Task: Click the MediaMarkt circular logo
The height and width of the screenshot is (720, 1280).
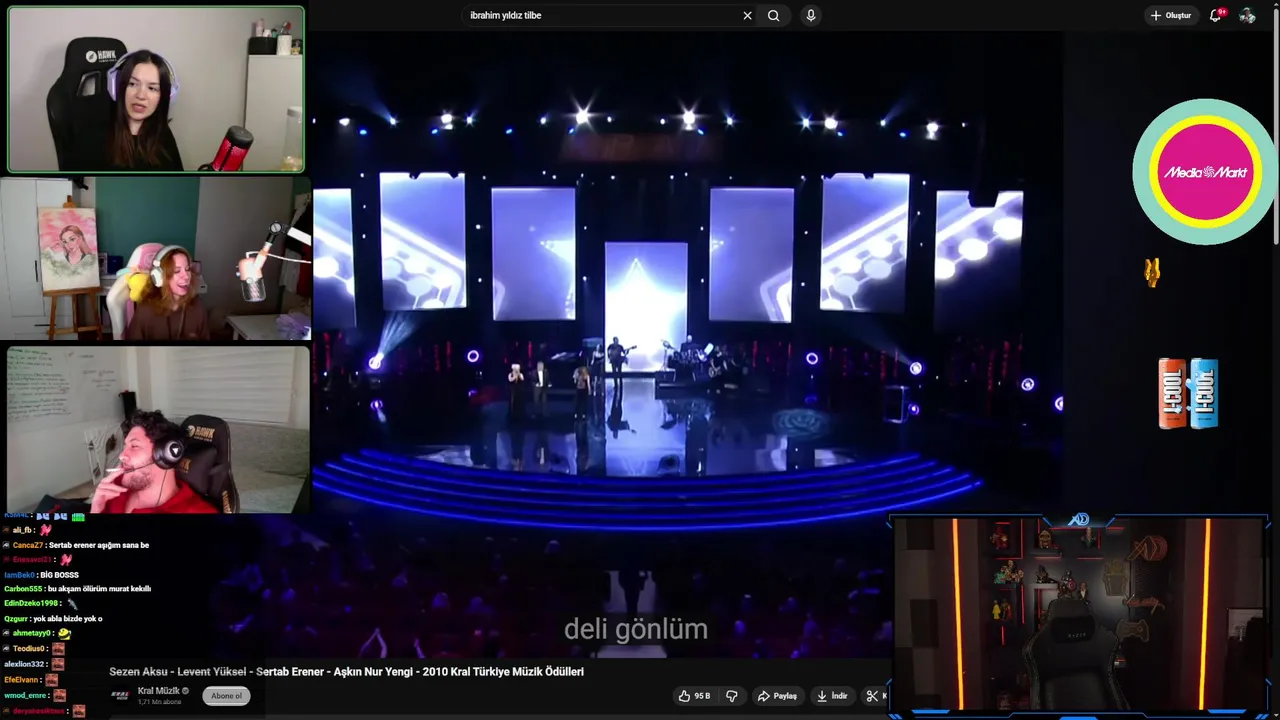Action: (x=1205, y=172)
